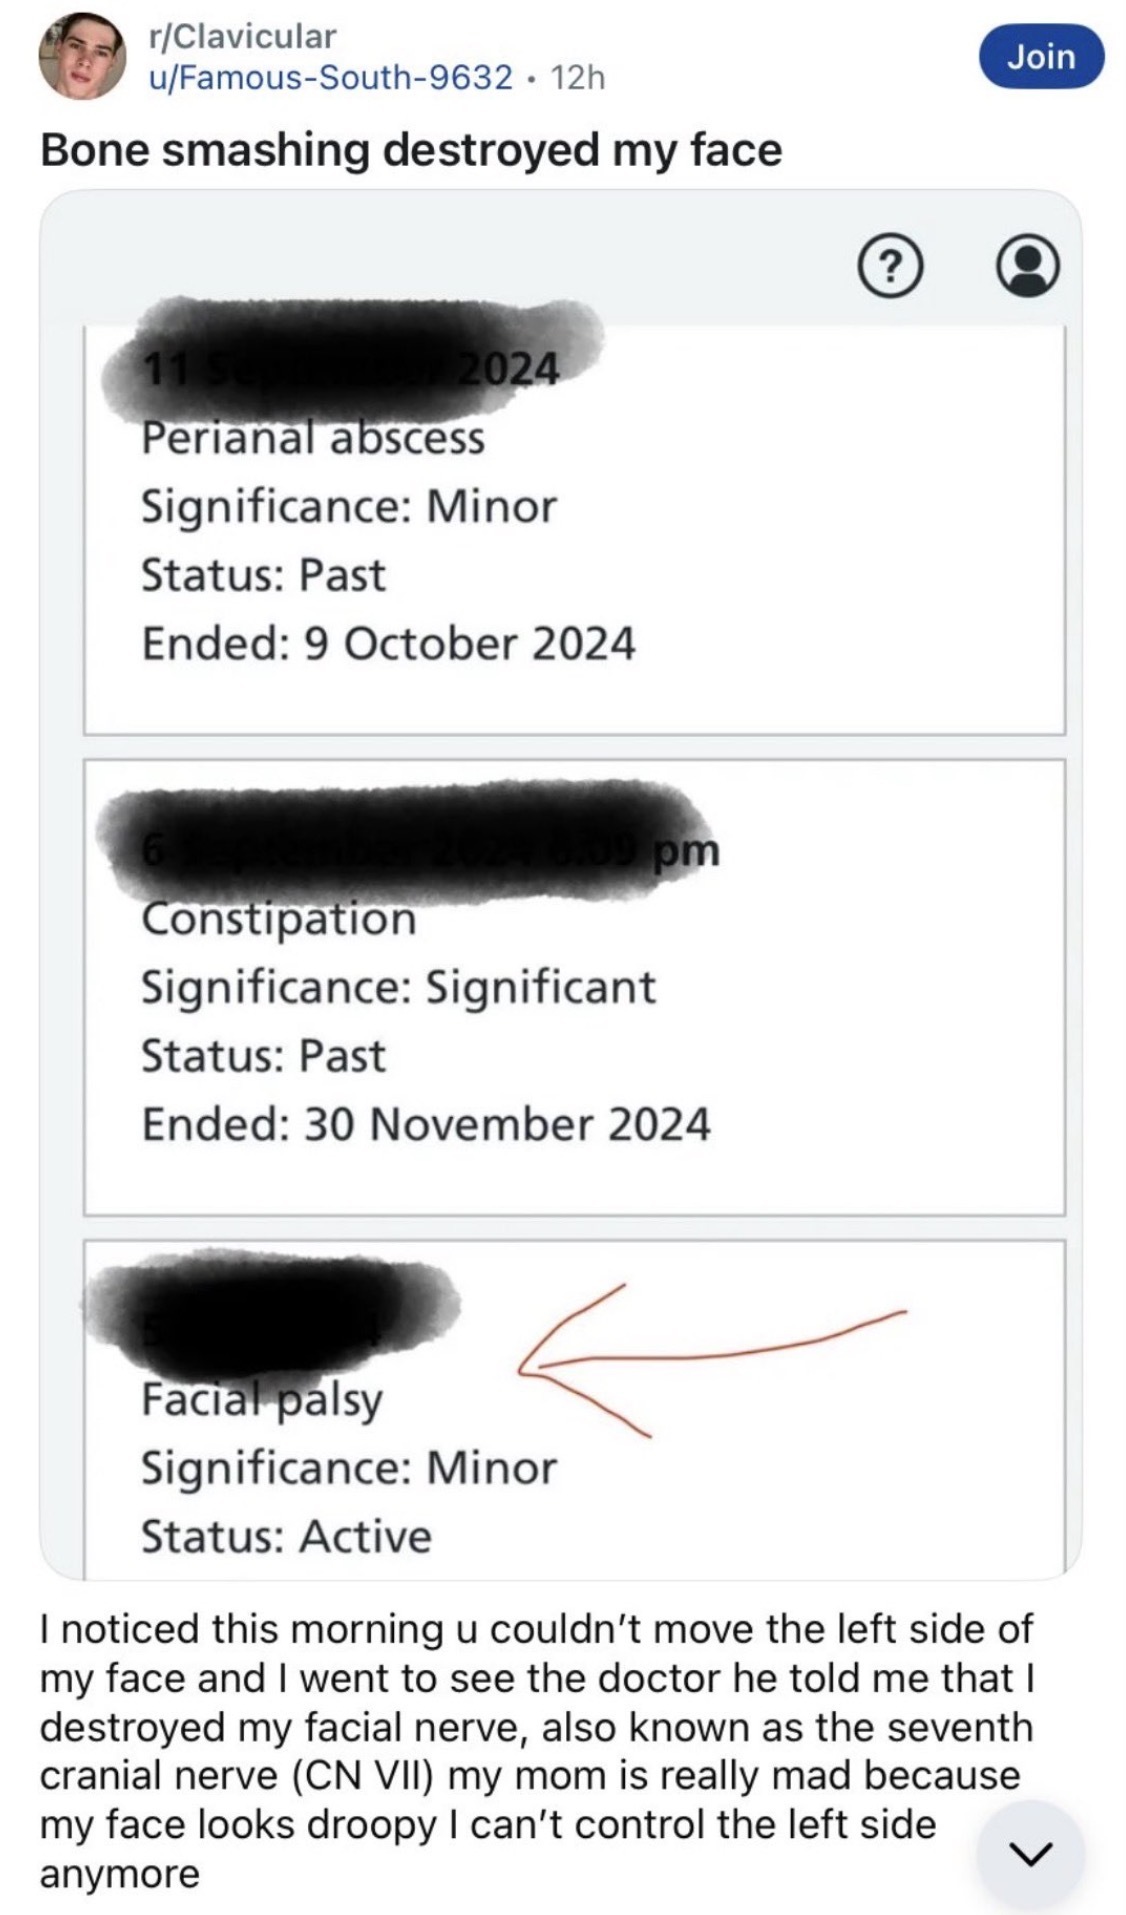Click the post title 'Bone smashing destroyed my face'
1126x1915 pixels.
(x=411, y=150)
